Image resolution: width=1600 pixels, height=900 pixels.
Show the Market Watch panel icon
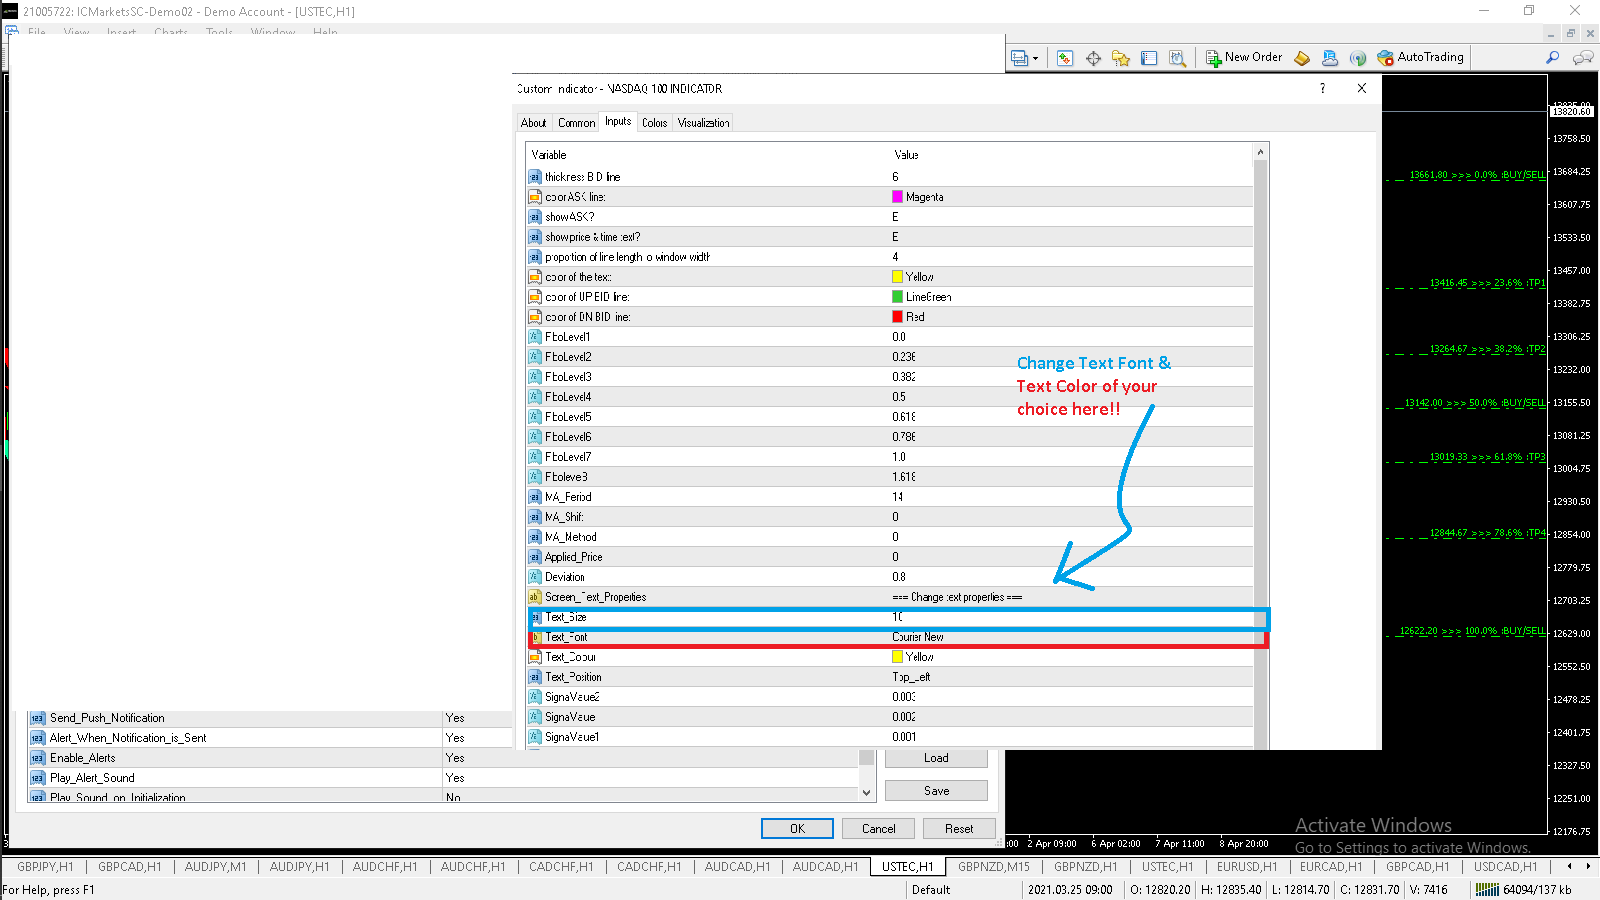pyautogui.click(x=1065, y=58)
